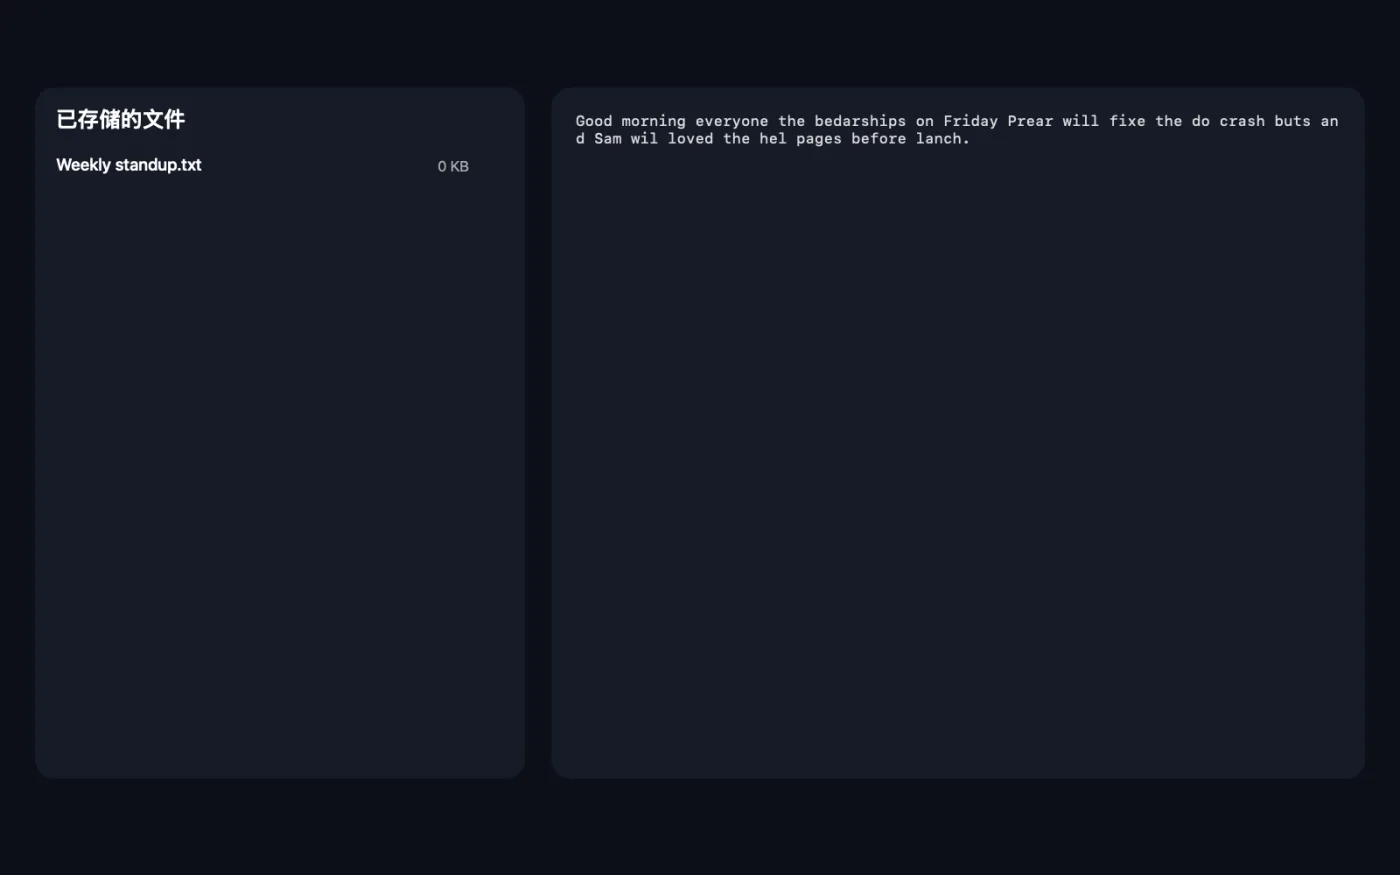1400x875 pixels.
Task: Place cursor on the word 'Prear'
Action: [x=1030, y=121]
